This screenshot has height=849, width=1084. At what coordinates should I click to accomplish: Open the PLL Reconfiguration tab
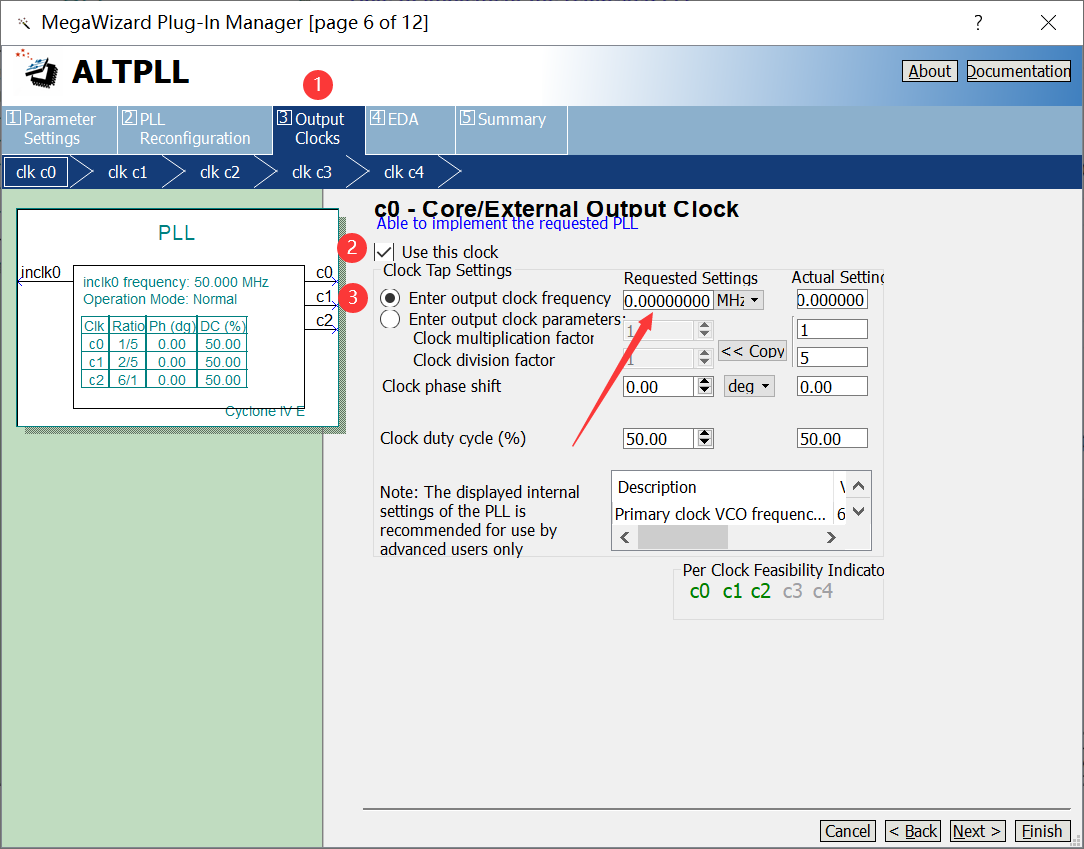pyautogui.click(x=194, y=129)
